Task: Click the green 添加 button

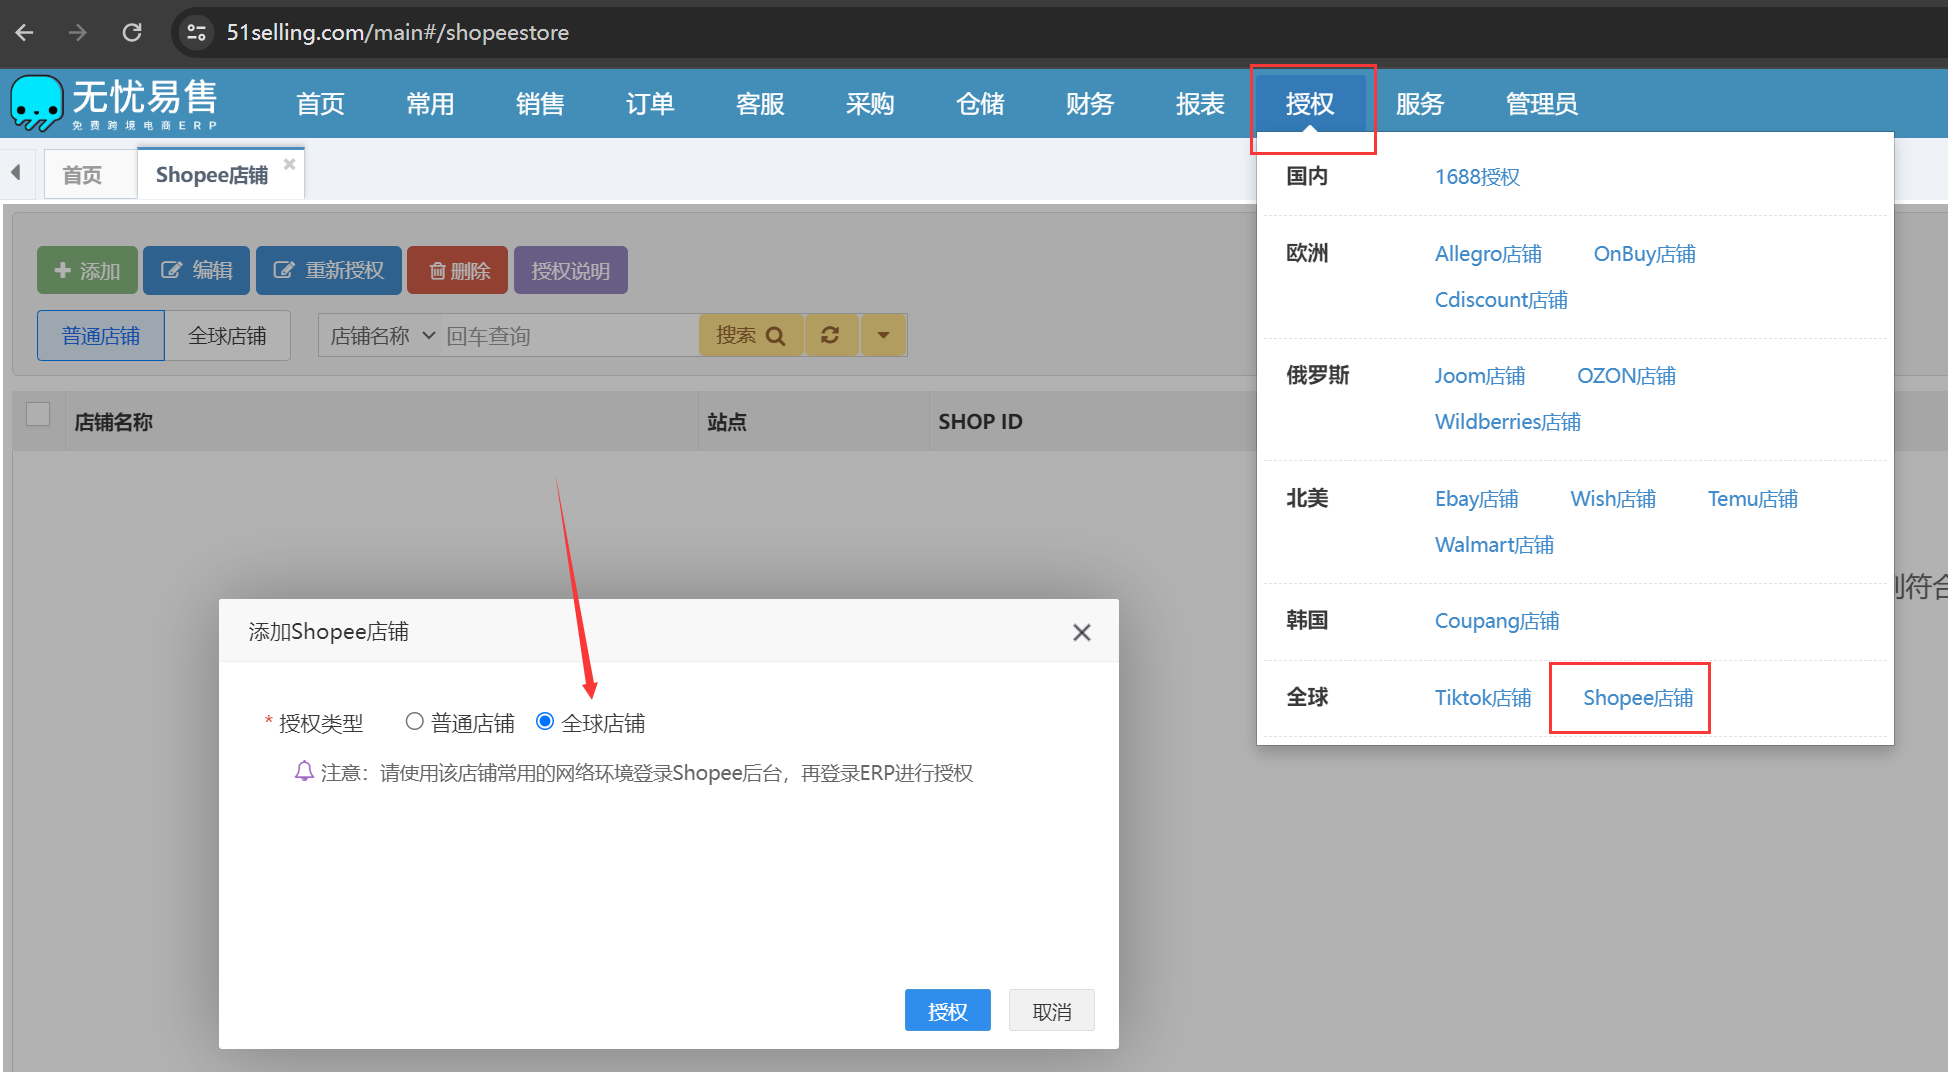Action: [87, 270]
